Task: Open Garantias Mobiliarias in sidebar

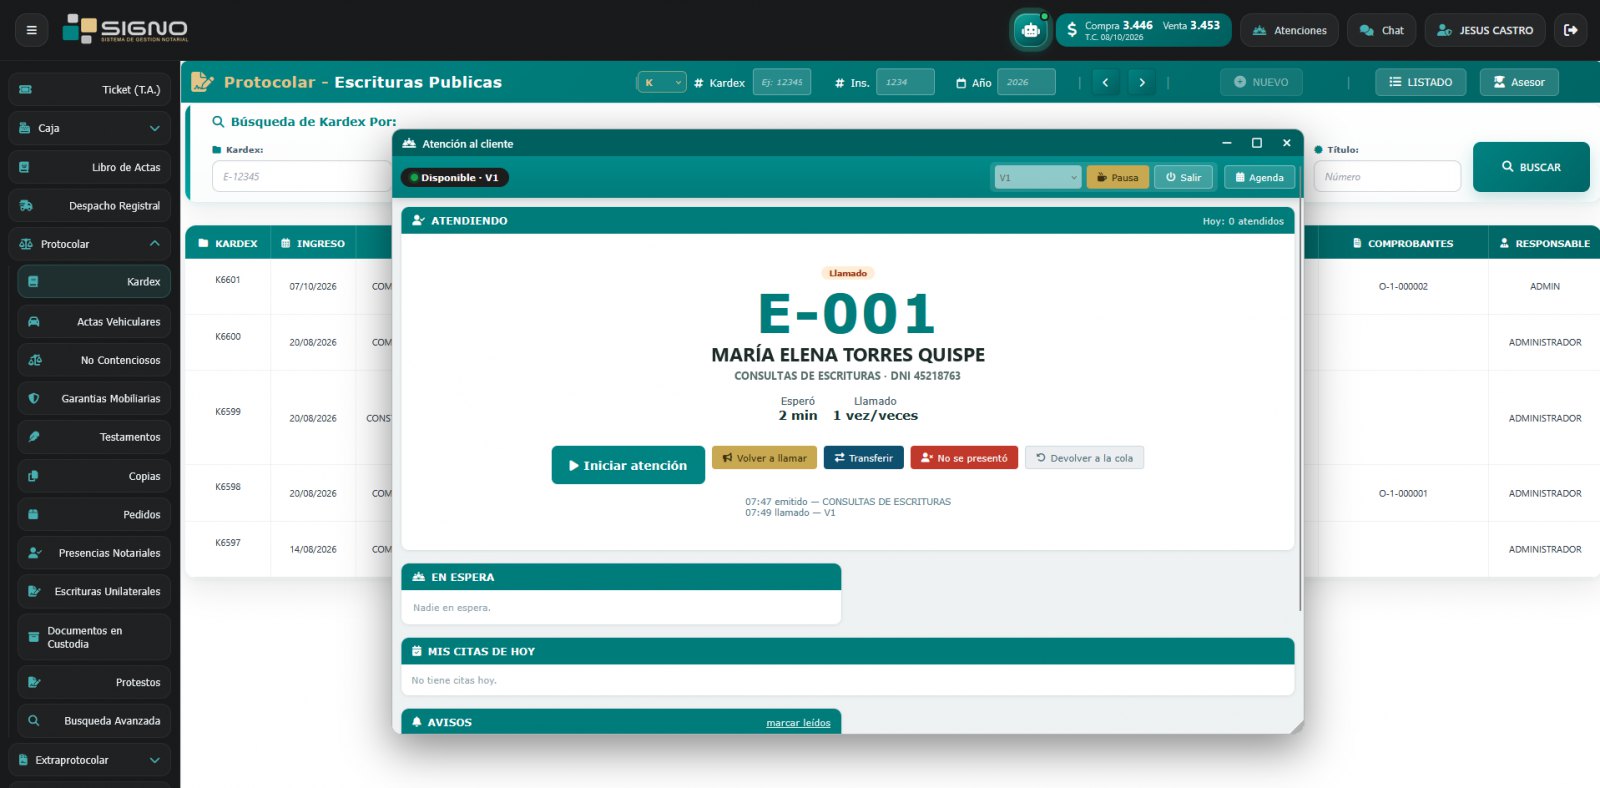Action: [94, 399]
